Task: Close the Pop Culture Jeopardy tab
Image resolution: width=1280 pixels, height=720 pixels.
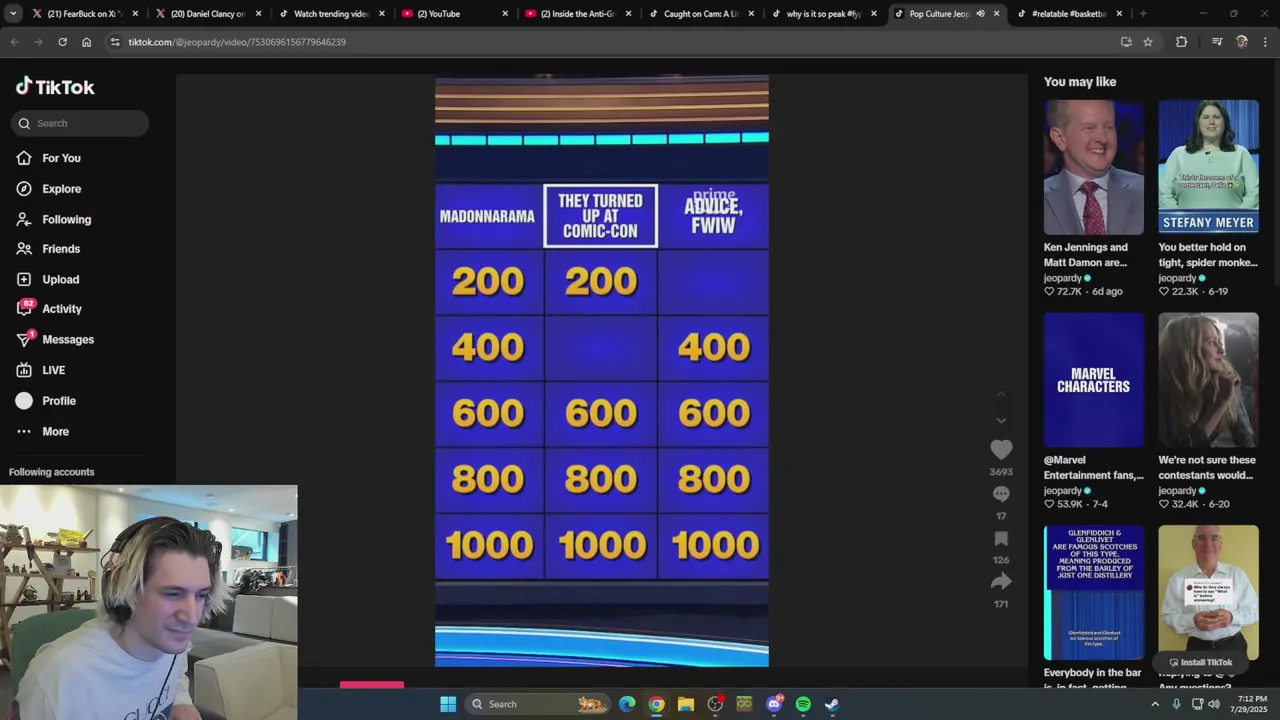Action: click(x=996, y=14)
